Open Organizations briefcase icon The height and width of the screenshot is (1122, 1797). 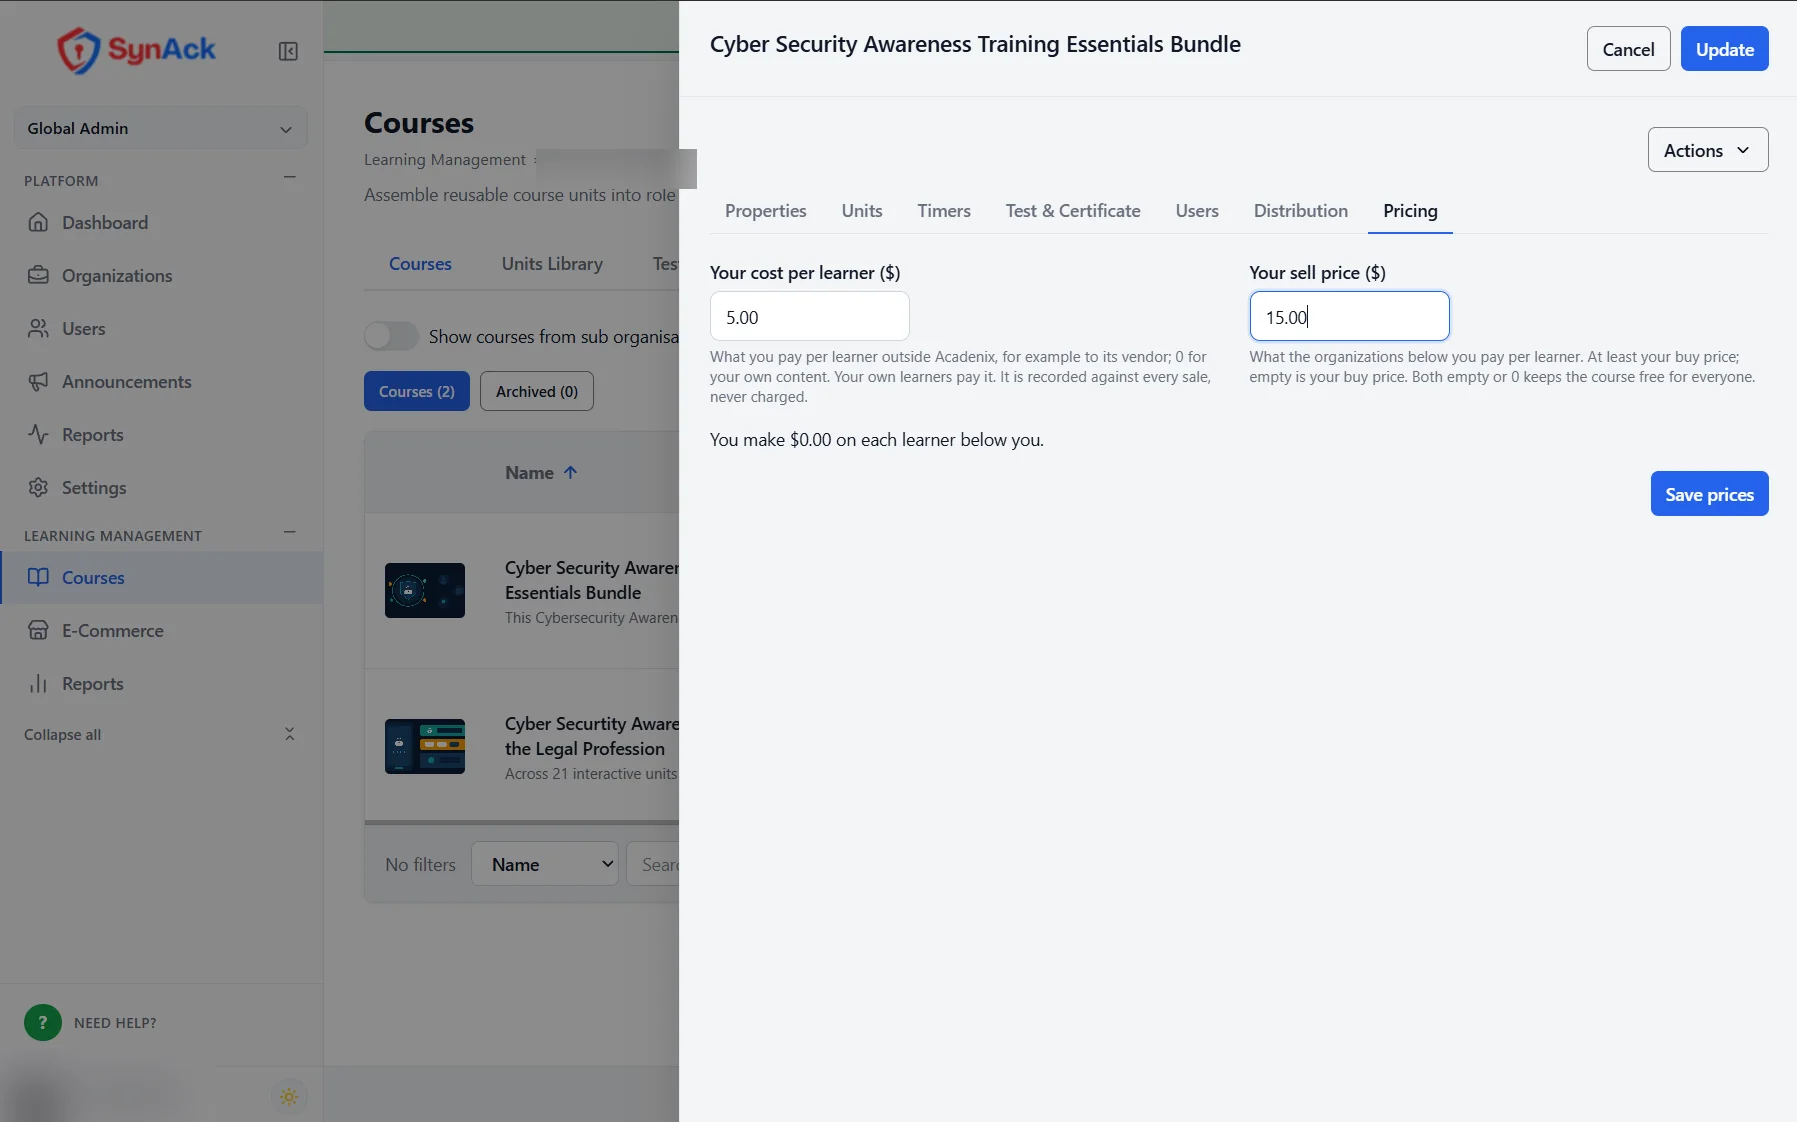tap(38, 275)
